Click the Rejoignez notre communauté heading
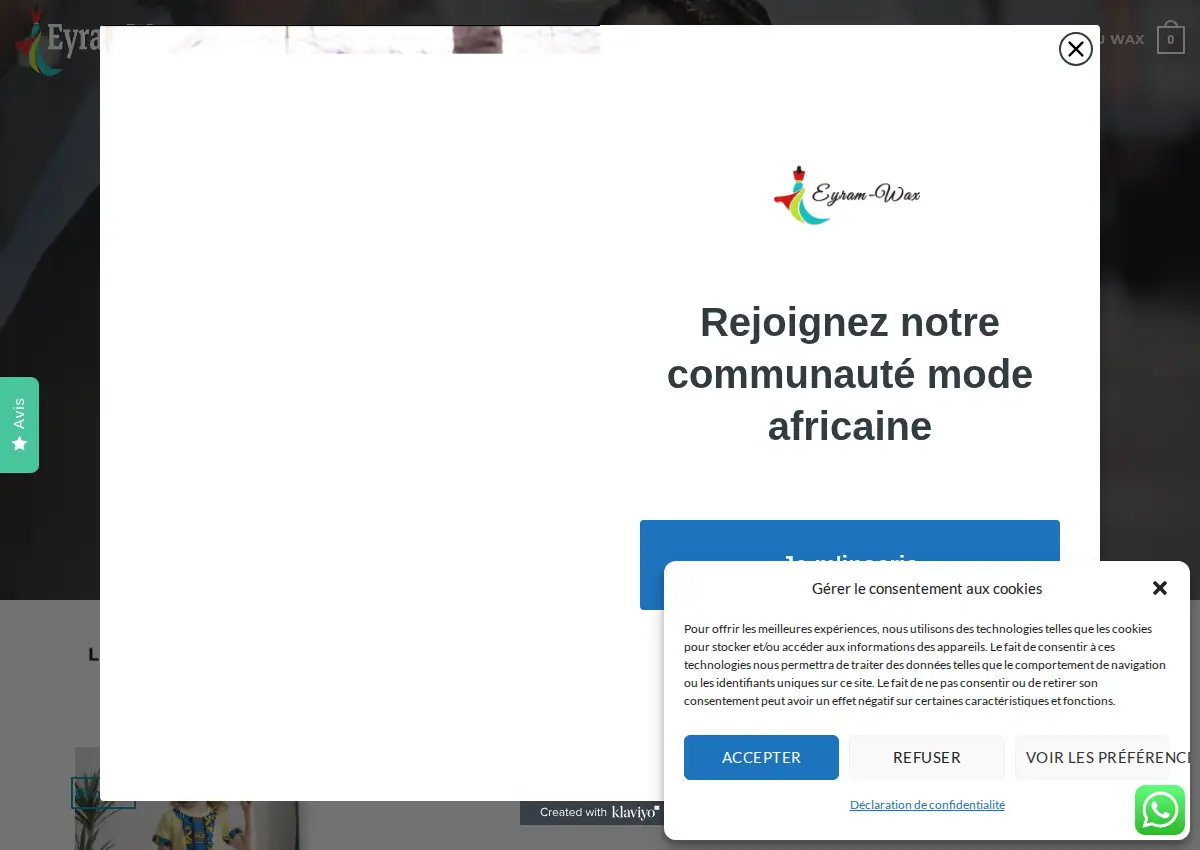 (x=850, y=374)
